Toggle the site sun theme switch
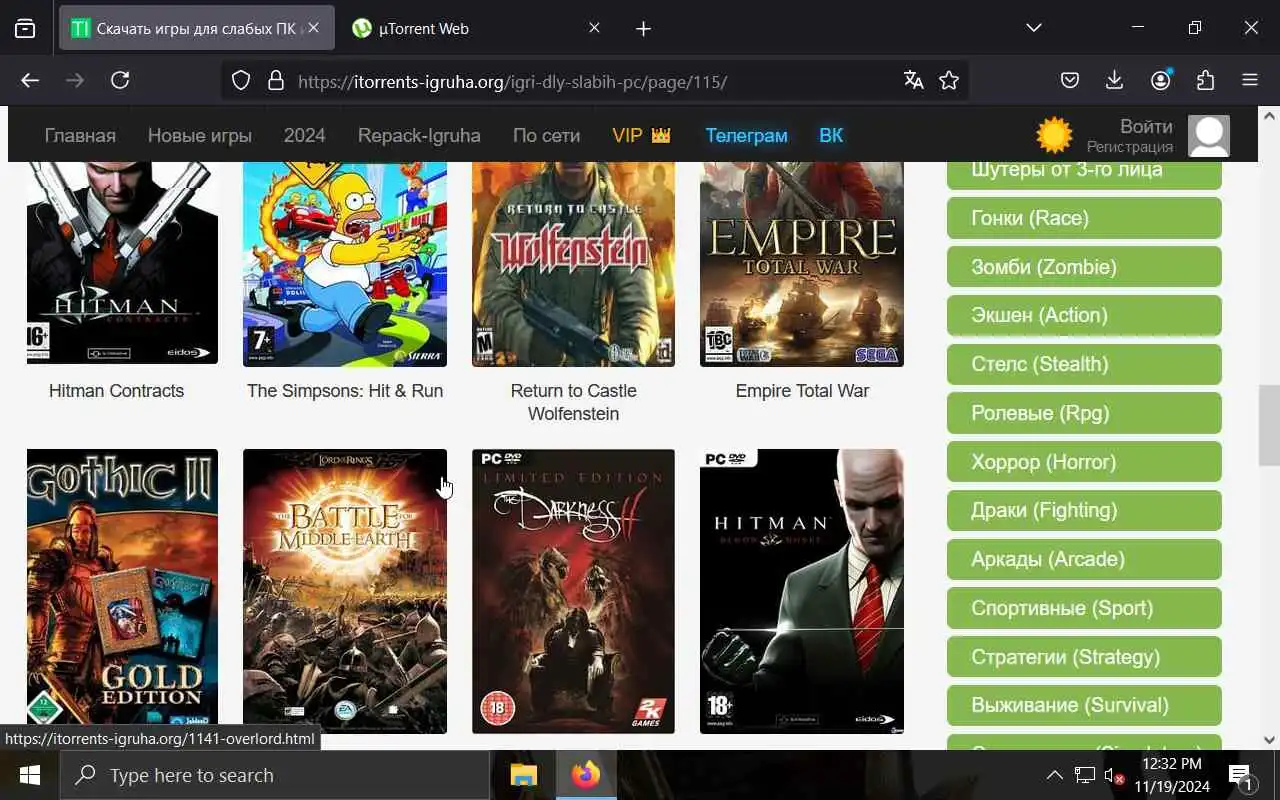Screen dimensions: 1280x800 click(1054, 135)
